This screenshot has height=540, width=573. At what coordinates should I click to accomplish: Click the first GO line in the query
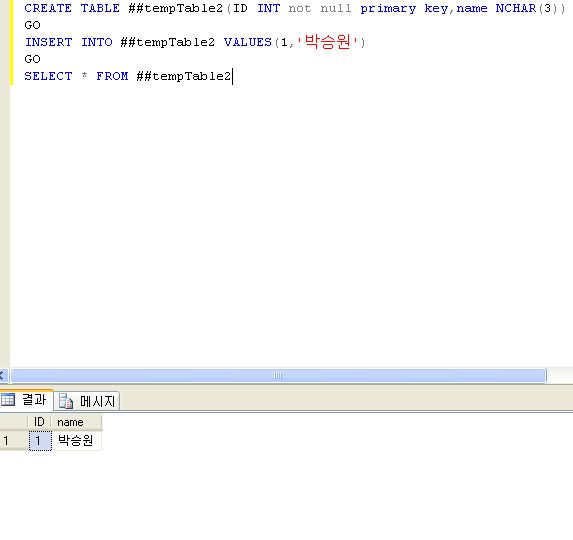pos(32,25)
